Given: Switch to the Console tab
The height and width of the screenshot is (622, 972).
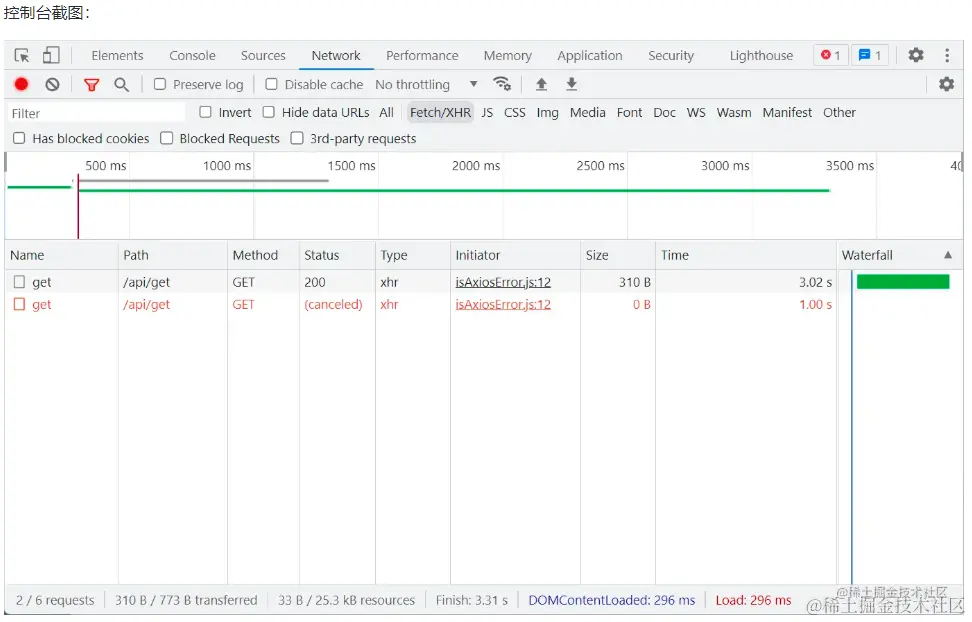Looking at the screenshot, I should pos(192,55).
